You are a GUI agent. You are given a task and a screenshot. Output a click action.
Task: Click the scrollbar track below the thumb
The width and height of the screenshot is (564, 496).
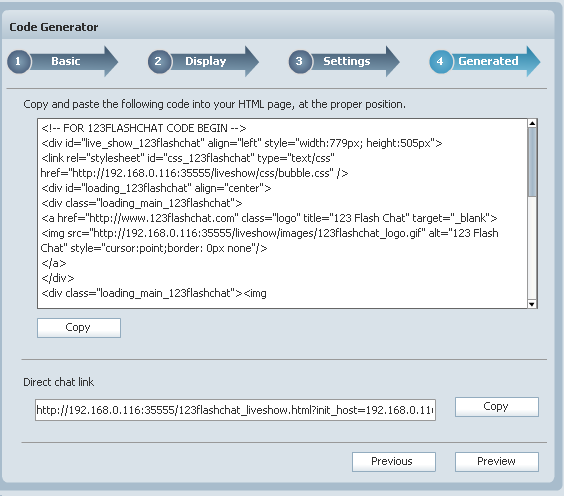tap(532, 248)
